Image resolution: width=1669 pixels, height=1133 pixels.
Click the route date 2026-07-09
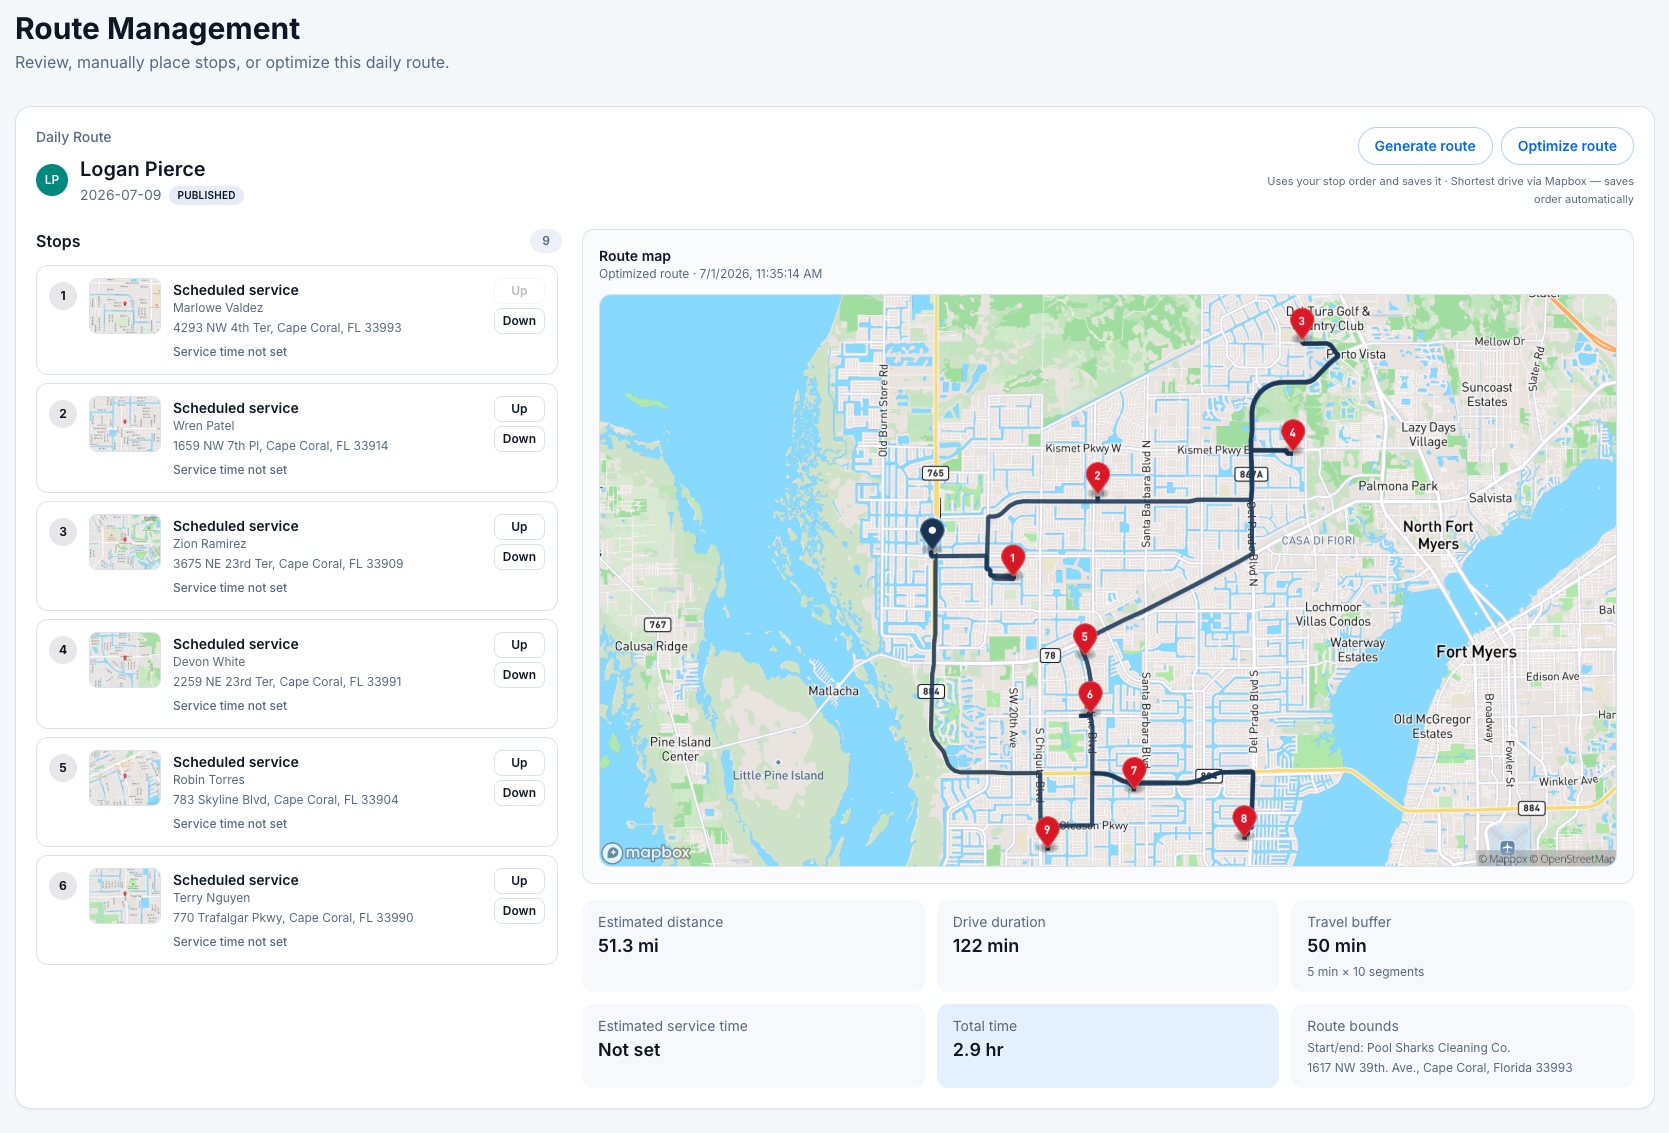click(x=120, y=195)
